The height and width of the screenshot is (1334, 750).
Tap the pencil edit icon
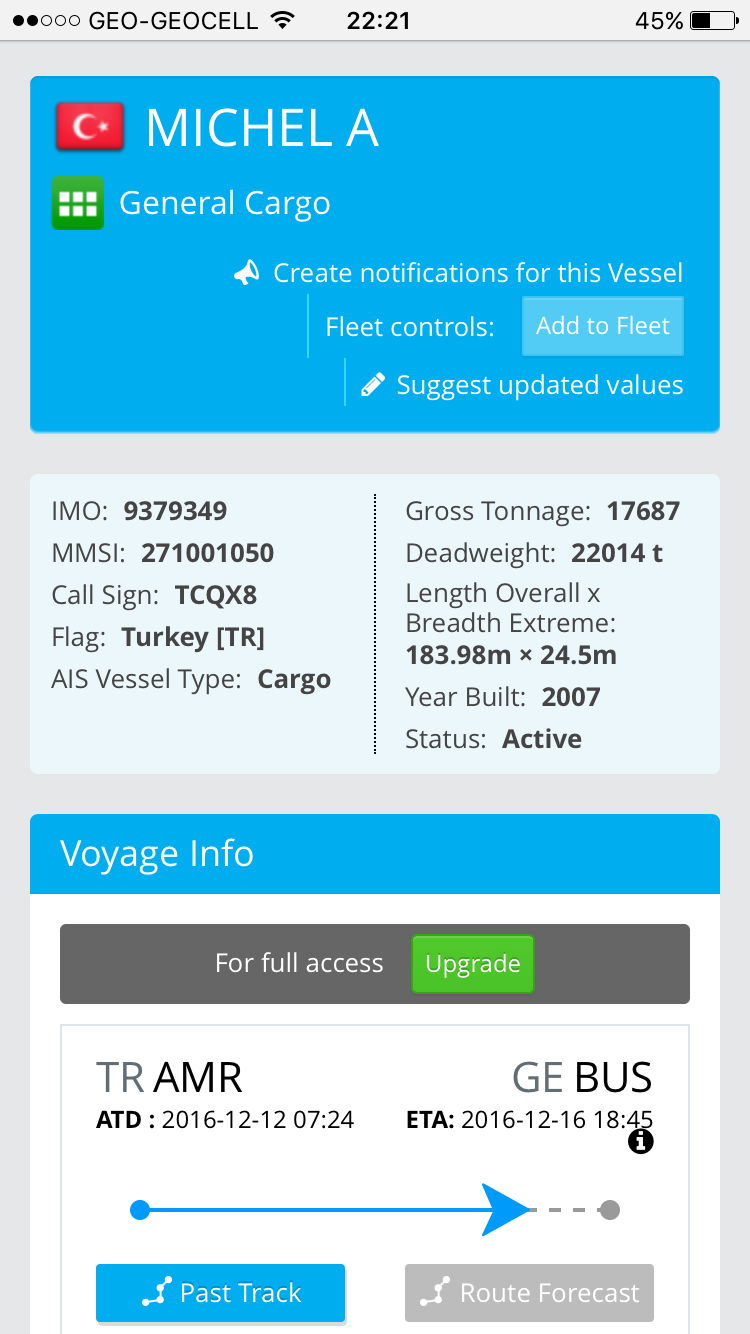pos(373,385)
